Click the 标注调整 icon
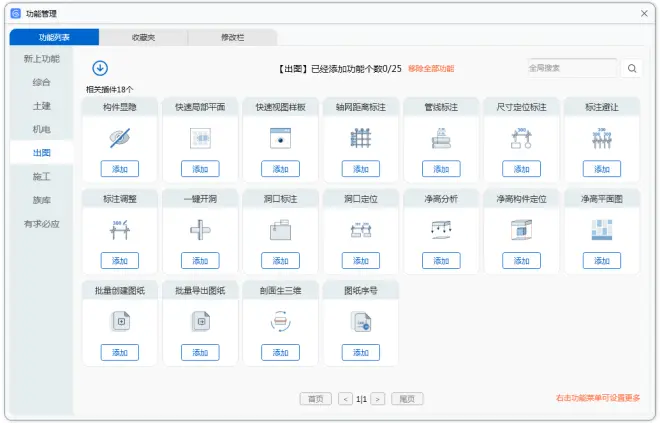This screenshot has width=660, height=423. pyautogui.click(x=120, y=230)
